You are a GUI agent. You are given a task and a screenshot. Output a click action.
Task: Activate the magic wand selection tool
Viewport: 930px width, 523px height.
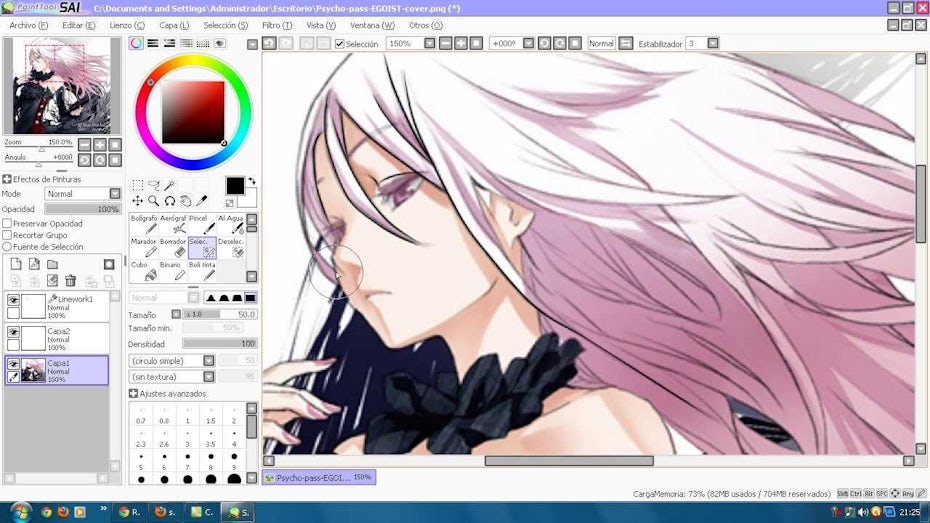pos(170,185)
